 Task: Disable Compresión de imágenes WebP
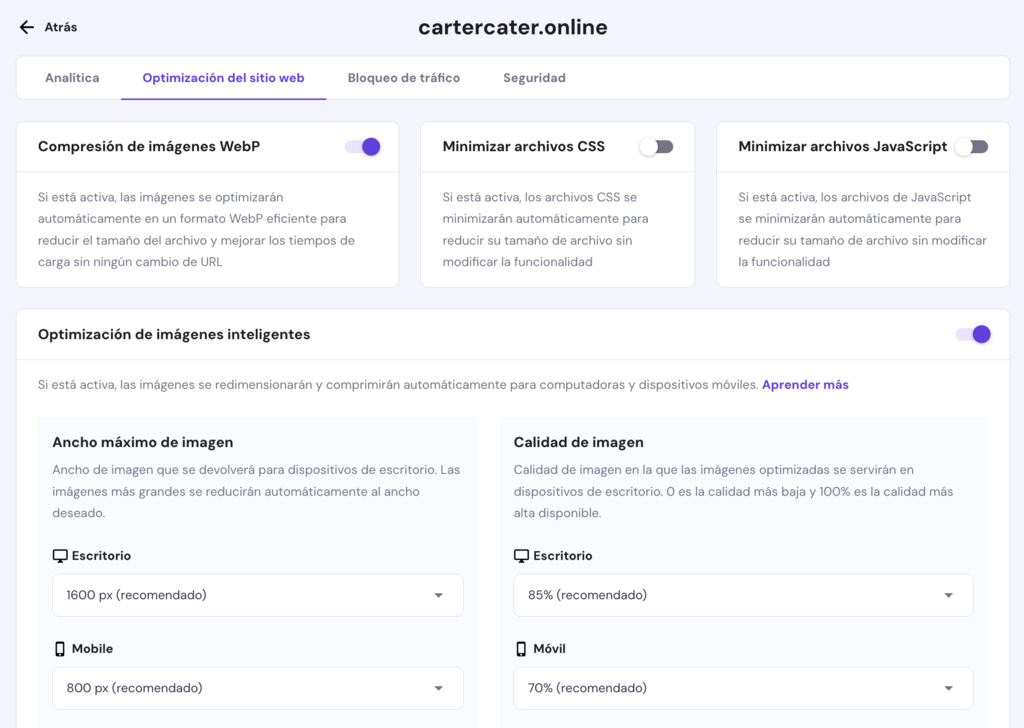[x=362, y=145]
